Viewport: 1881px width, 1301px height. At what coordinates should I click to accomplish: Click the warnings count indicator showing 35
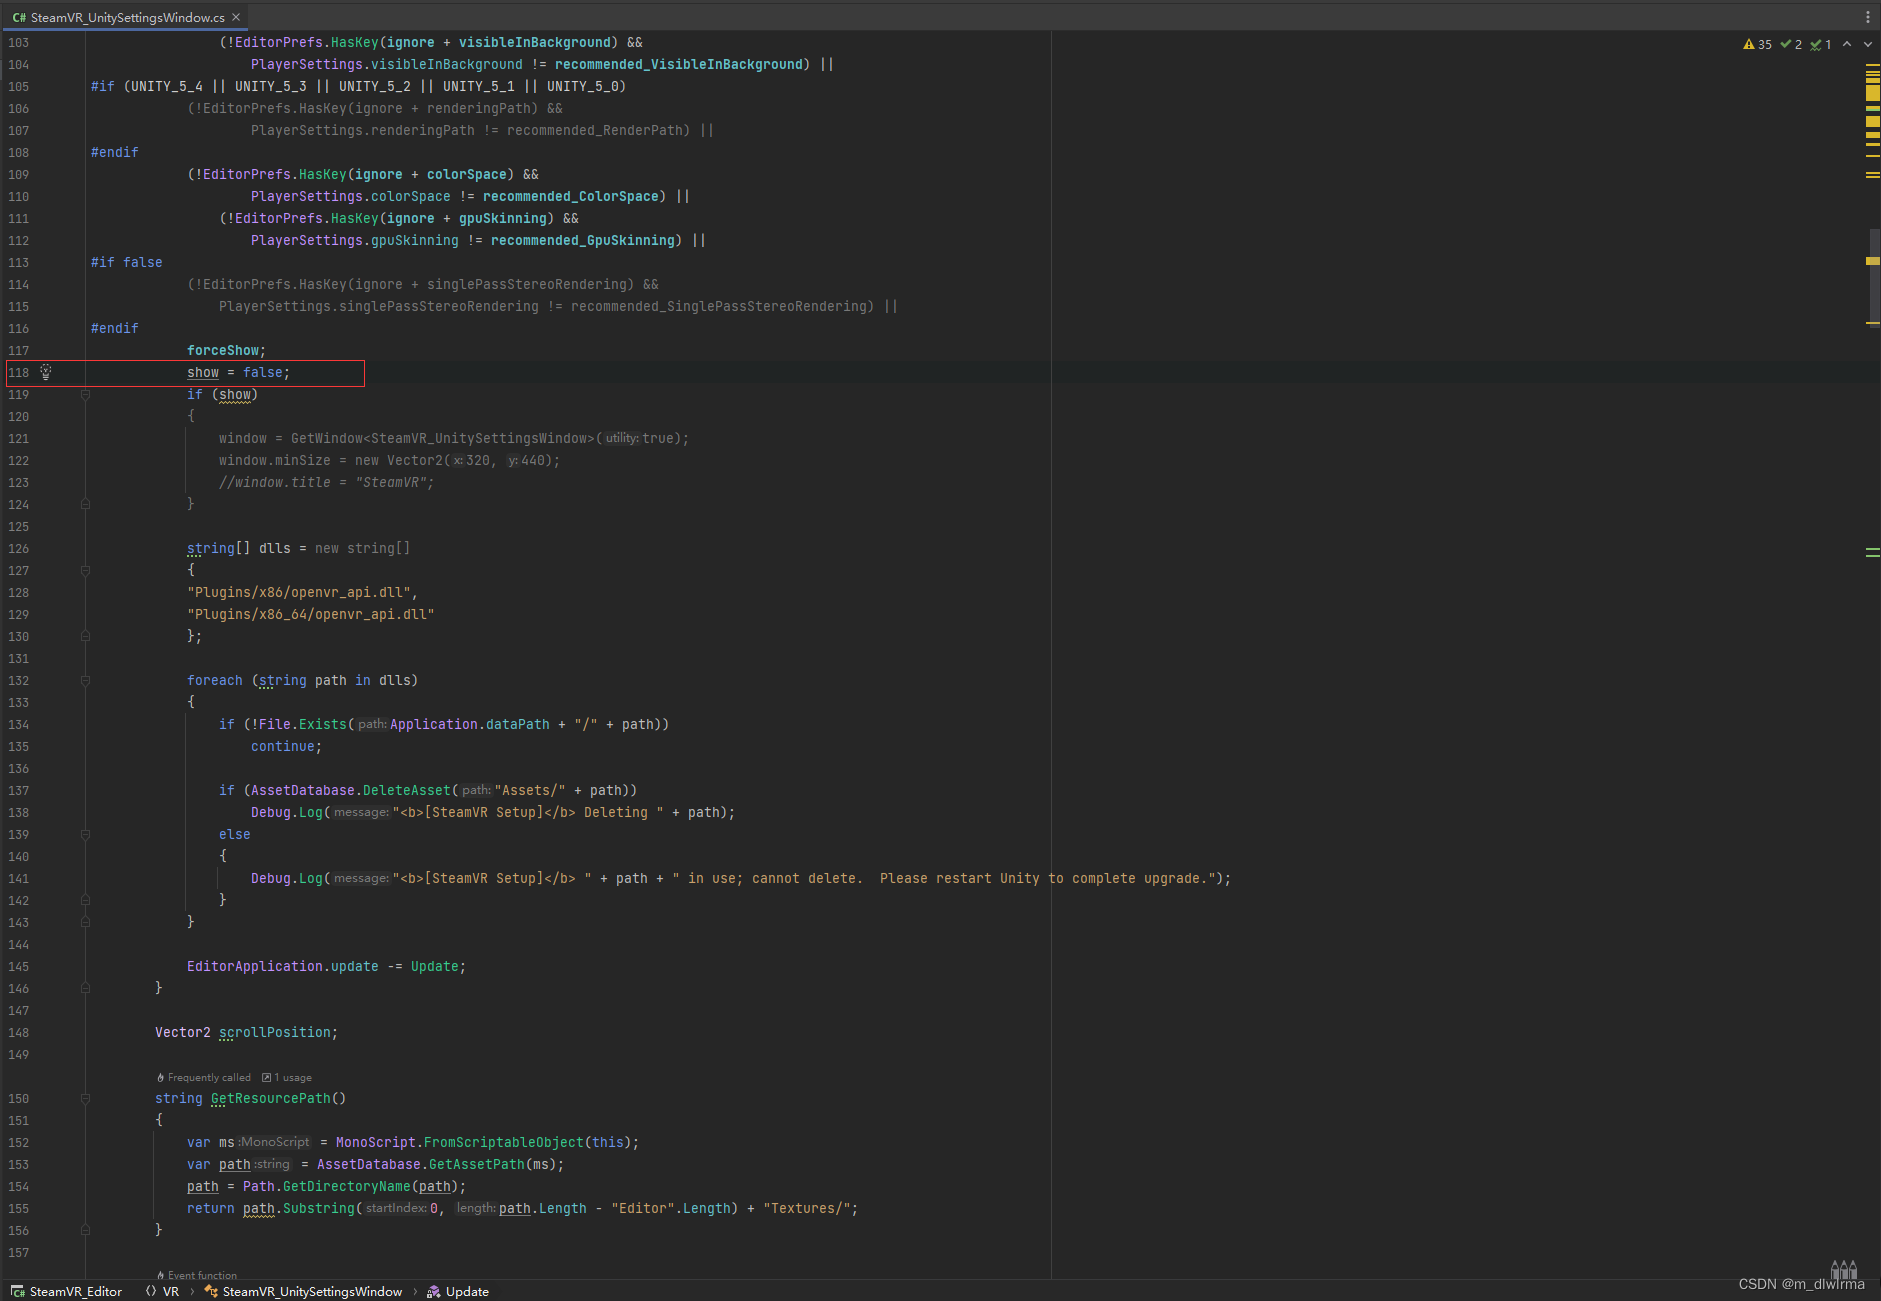(1757, 44)
